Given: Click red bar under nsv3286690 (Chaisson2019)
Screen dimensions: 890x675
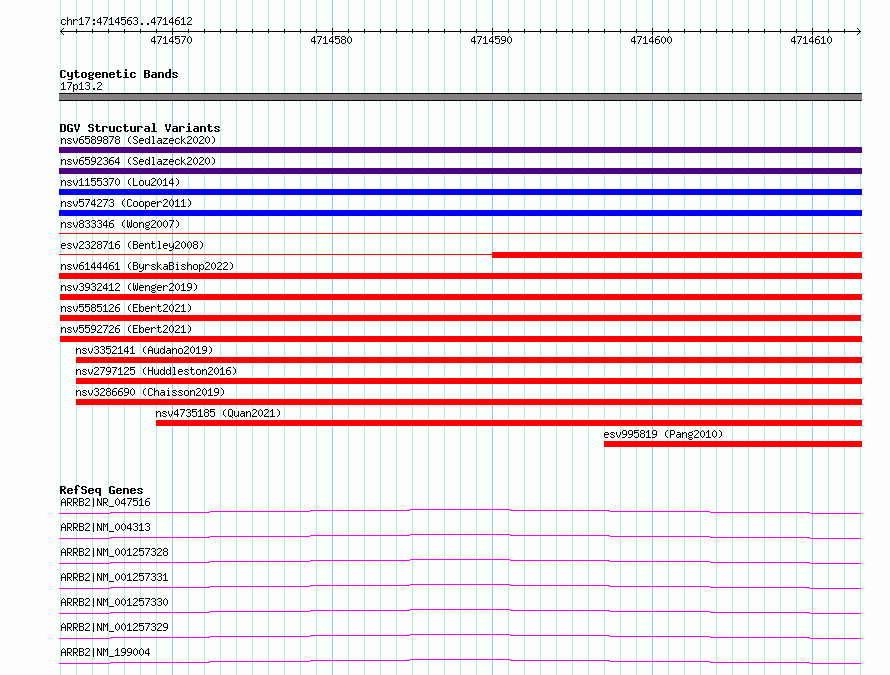Looking at the screenshot, I should (x=469, y=402).
